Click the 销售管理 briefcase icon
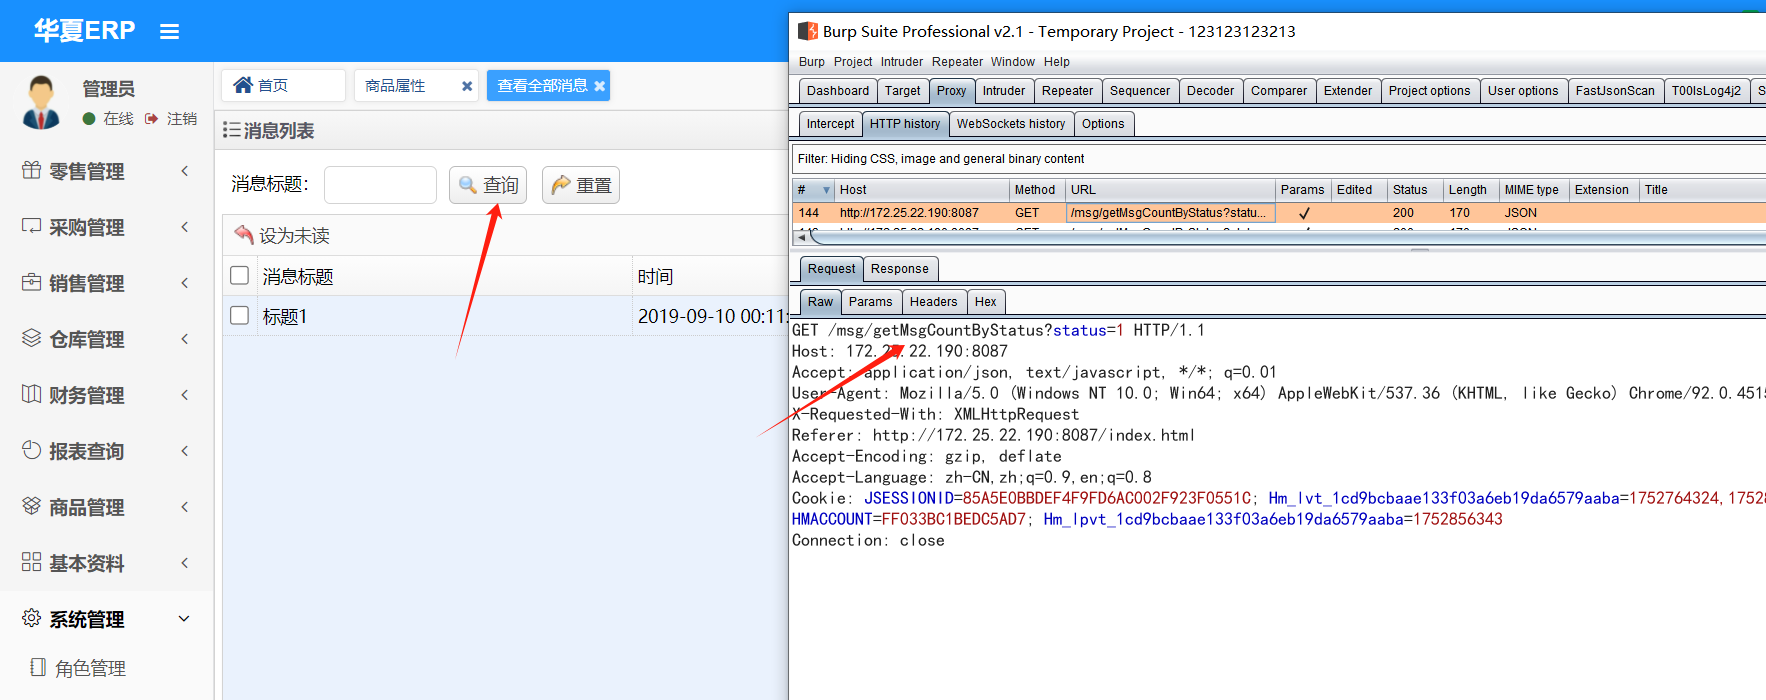Image resolution: width=1766 pixels, height=700 pixels. pyautogui.click(x=32, y=283)
